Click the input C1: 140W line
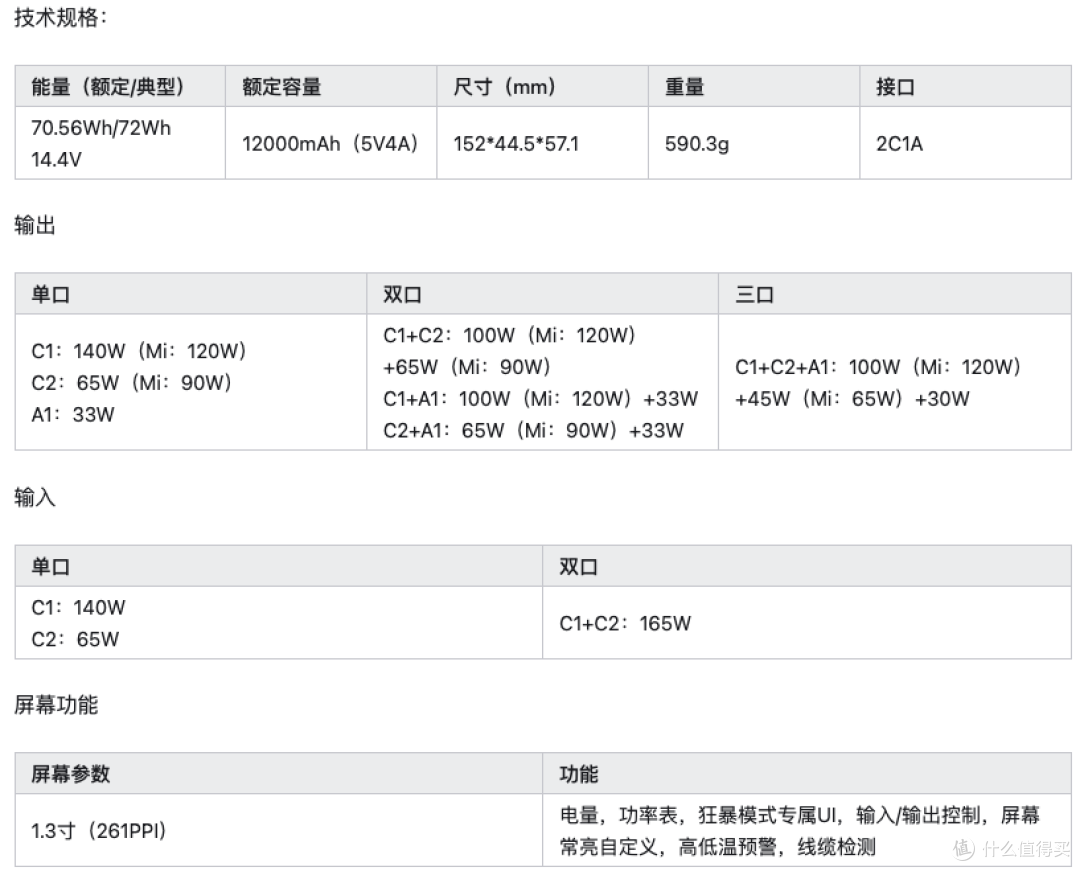The height and width of the screenshot is (871, 1080). click(x=78, y=607)
